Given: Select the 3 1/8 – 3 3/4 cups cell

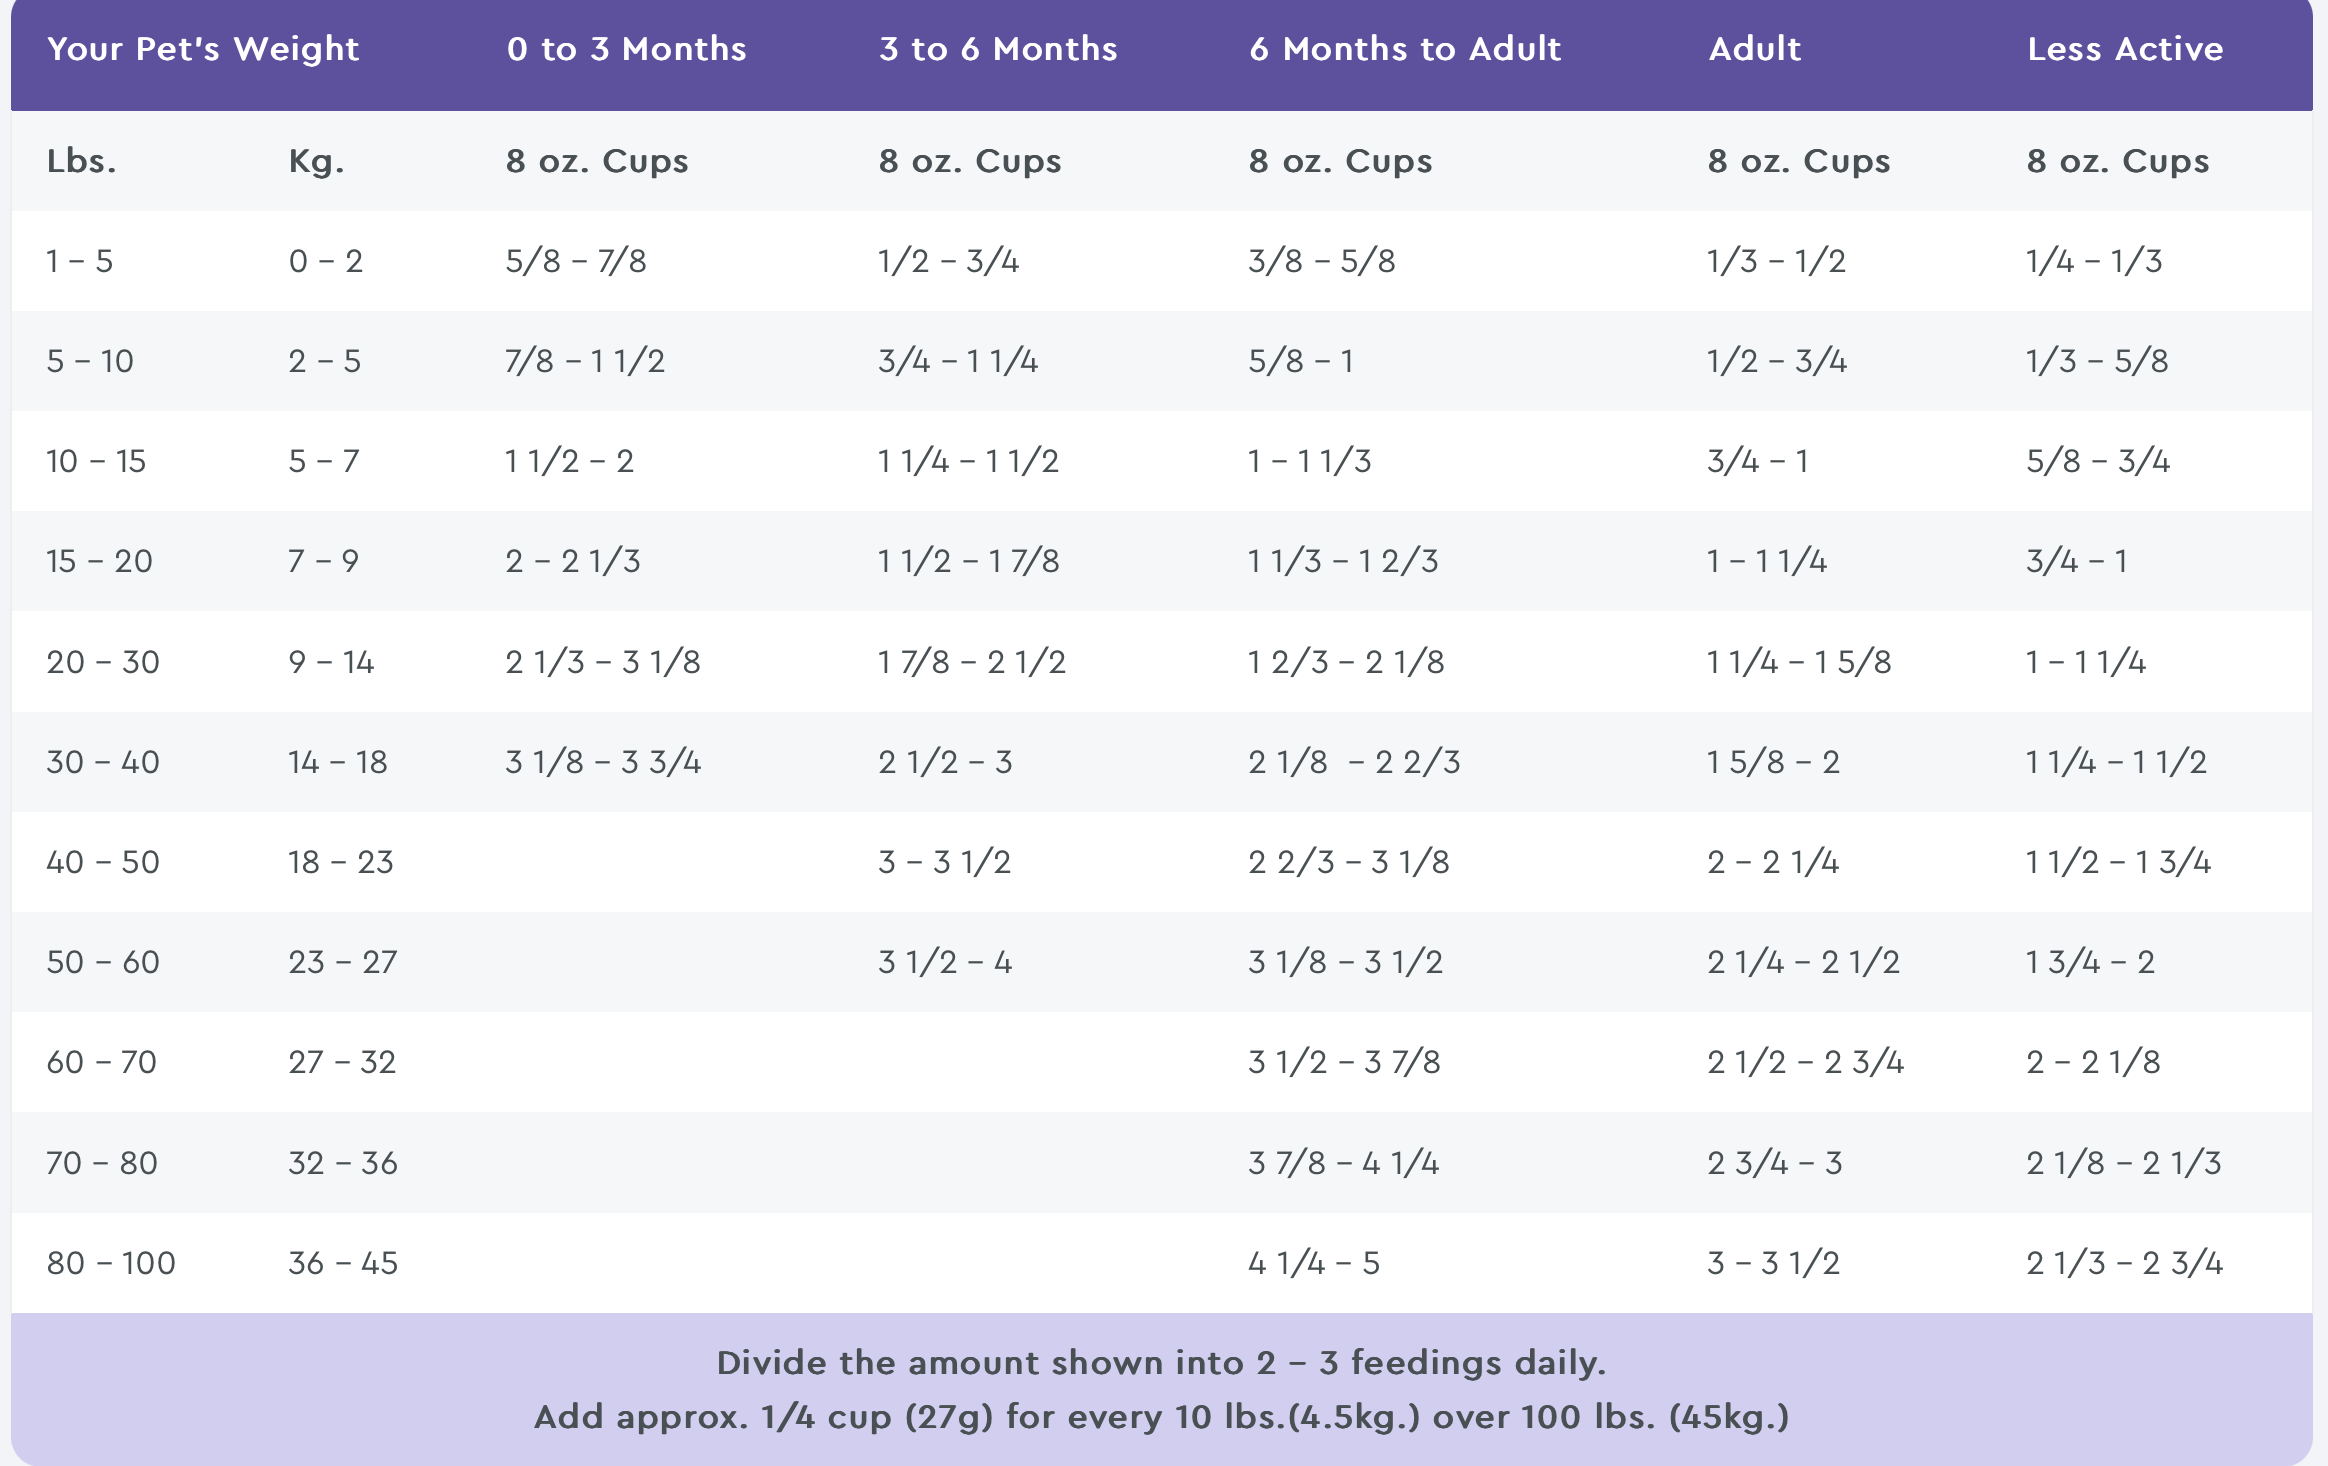Looking at the screenshot, I should click(x=603, y=762).
